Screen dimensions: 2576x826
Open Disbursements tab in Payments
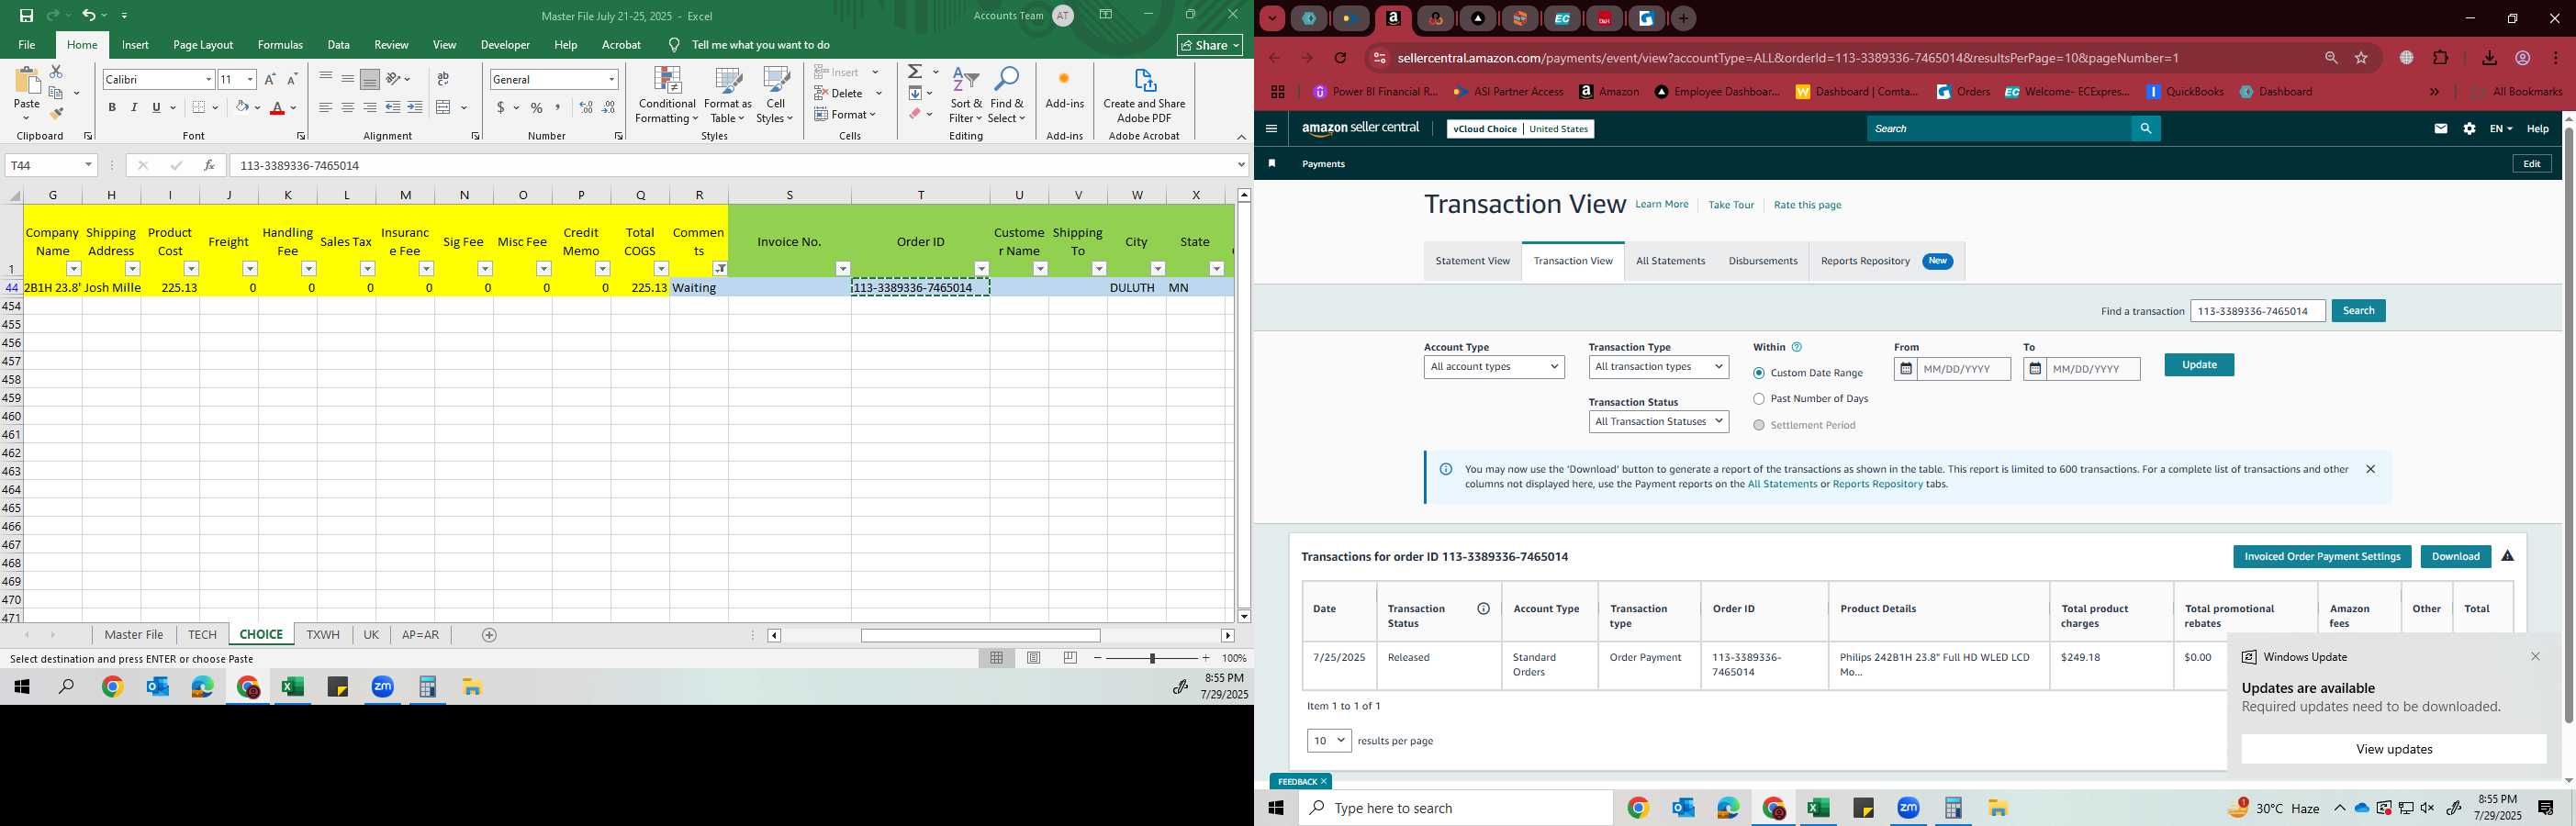pyautogui.click(x=1762, y=261)
